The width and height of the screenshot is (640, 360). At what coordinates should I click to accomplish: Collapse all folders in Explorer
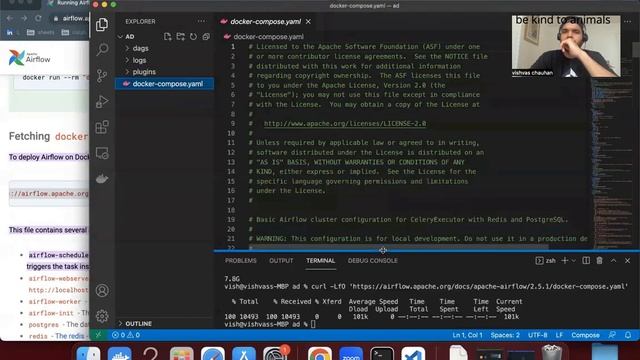pyautogui.click(x=206, y=37)
